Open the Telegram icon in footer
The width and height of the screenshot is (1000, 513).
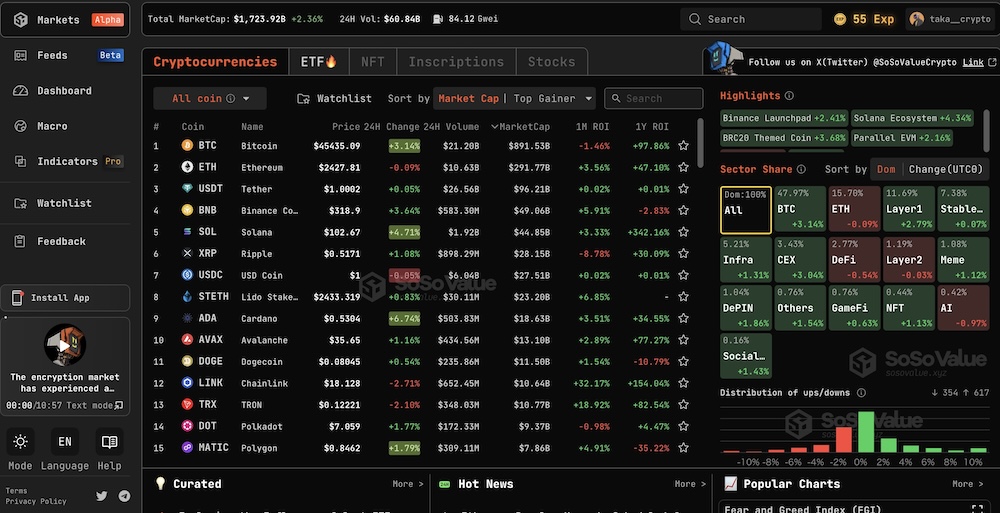click(124, 495)
